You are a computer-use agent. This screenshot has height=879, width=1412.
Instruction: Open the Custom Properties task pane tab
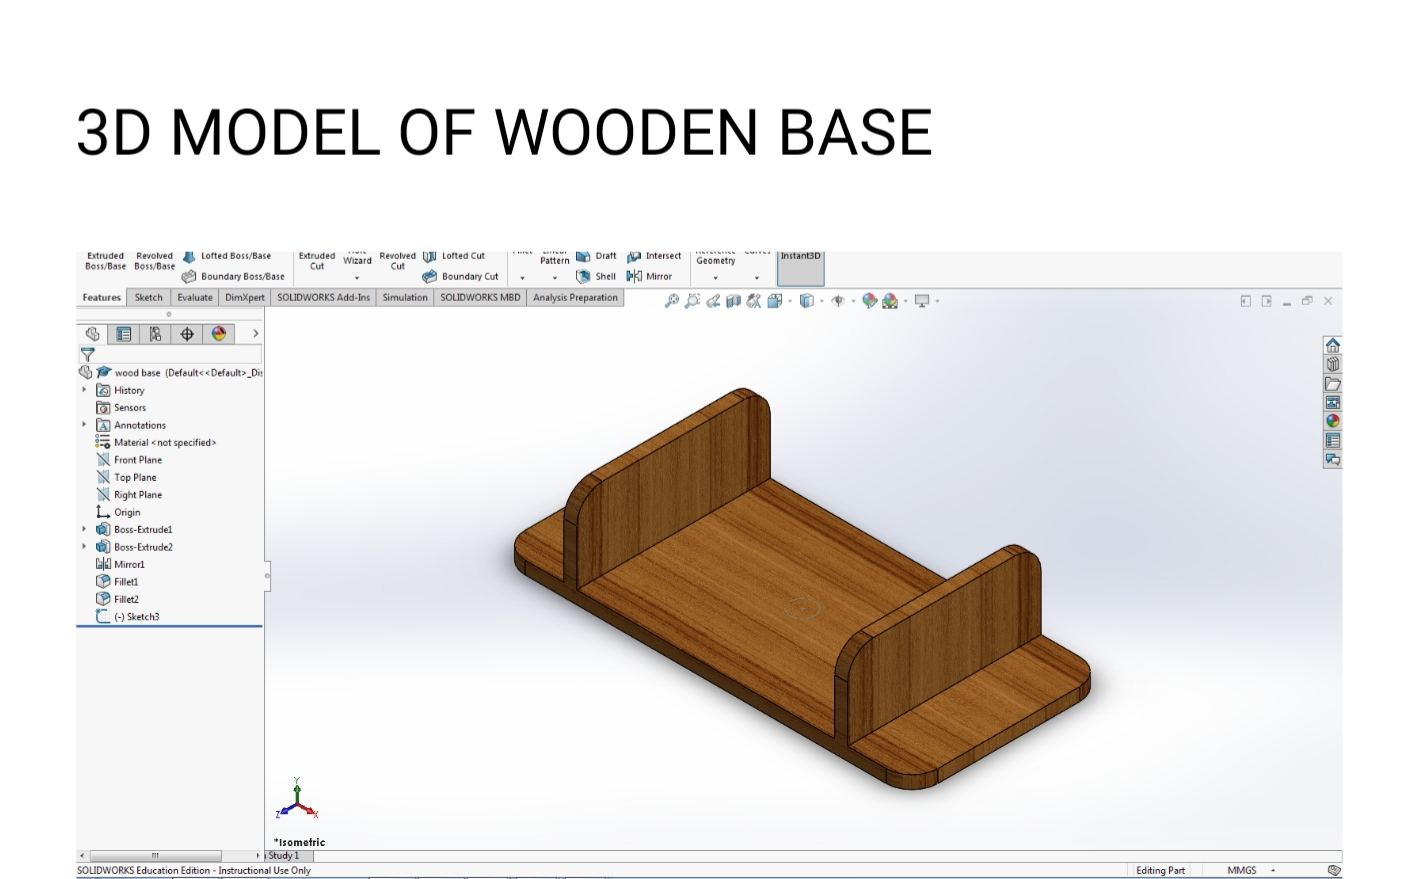point(1332,440)
